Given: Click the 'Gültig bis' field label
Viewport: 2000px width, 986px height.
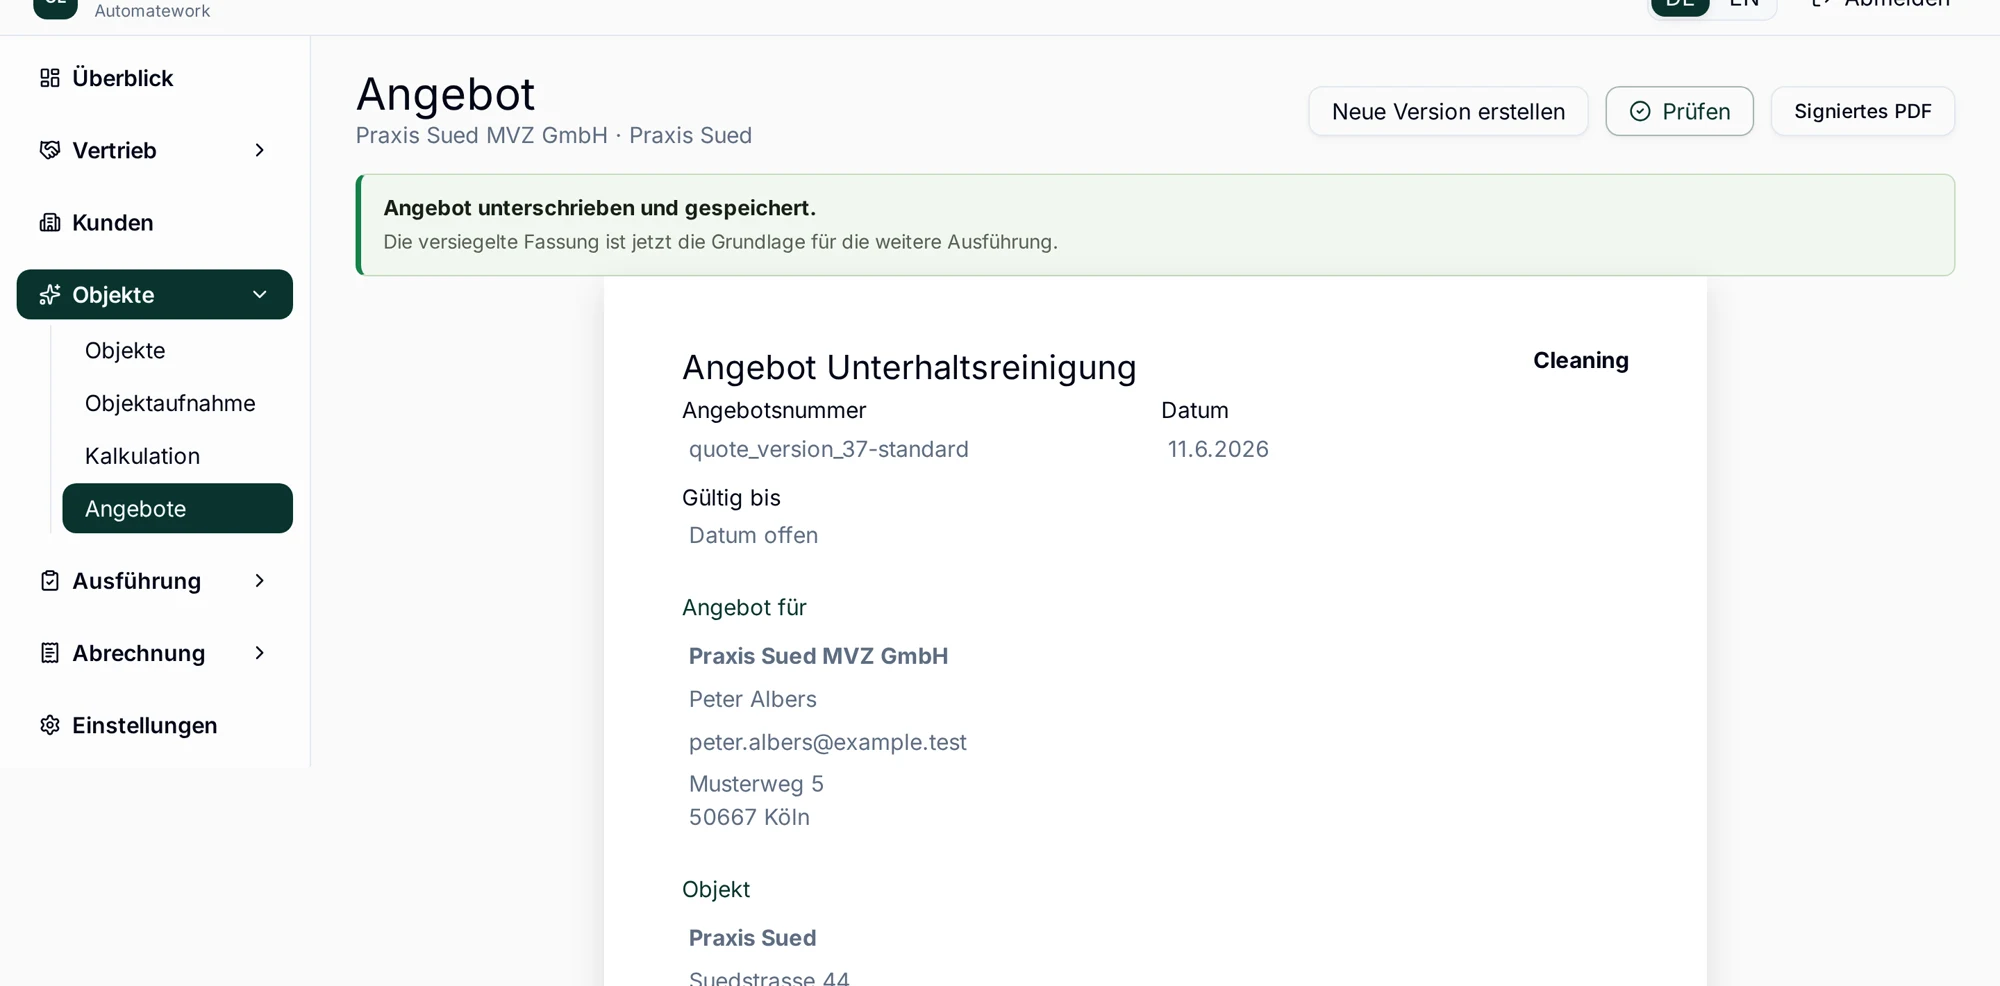Looking at the screenshot, I should pyautogui.click(x=731, y=497).
